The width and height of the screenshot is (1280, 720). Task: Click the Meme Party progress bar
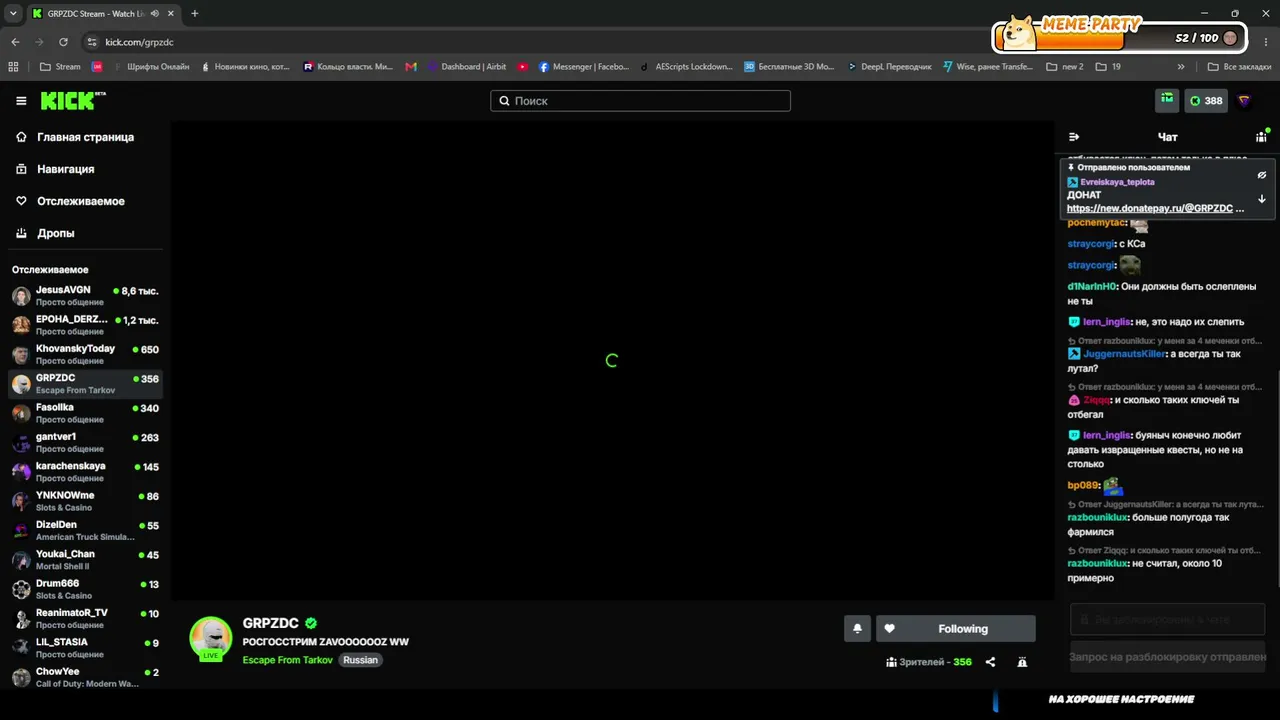(1121, 38)
